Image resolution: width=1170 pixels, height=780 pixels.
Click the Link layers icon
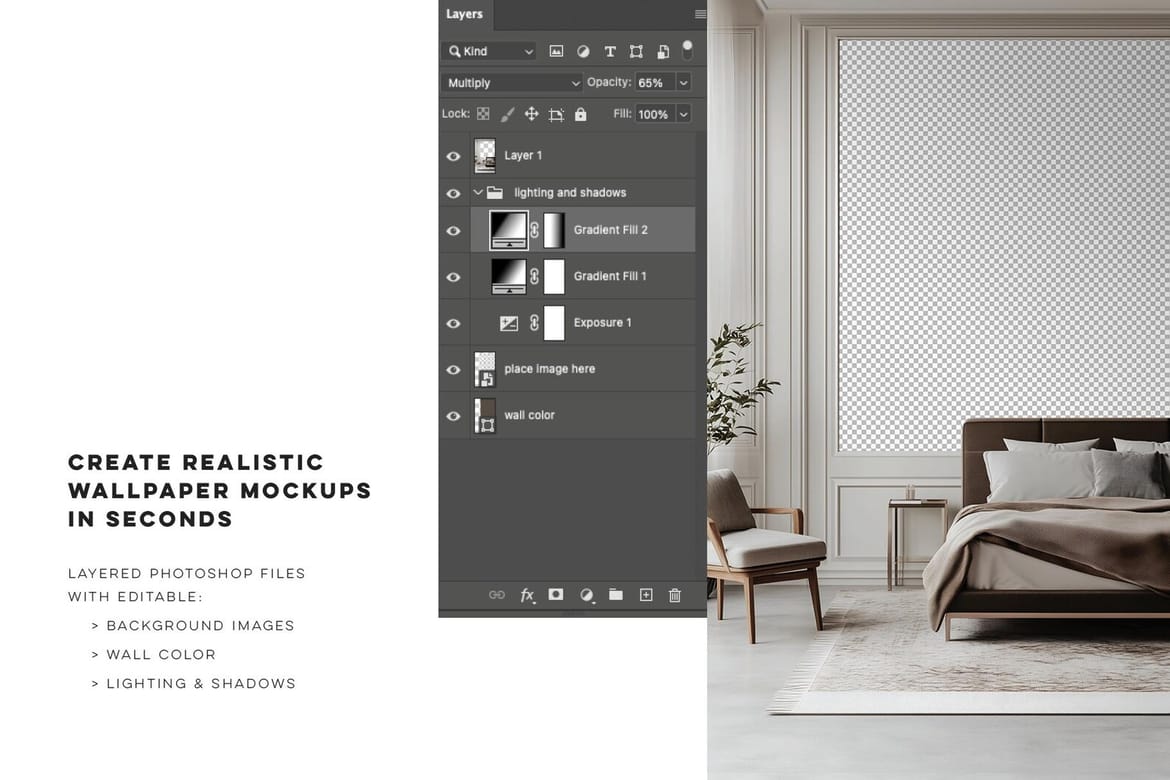coord(496,595)
